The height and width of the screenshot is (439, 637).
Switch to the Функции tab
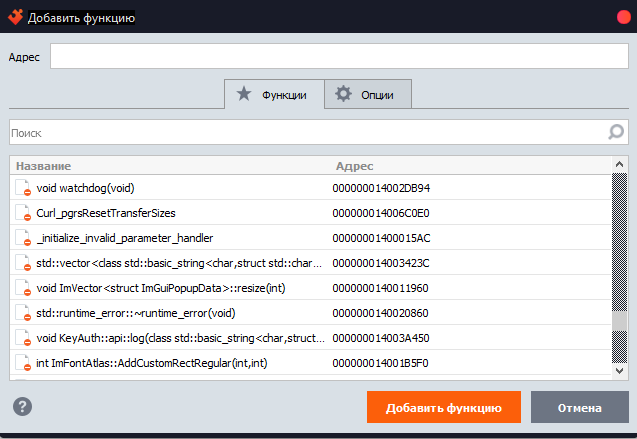[273, 94]
